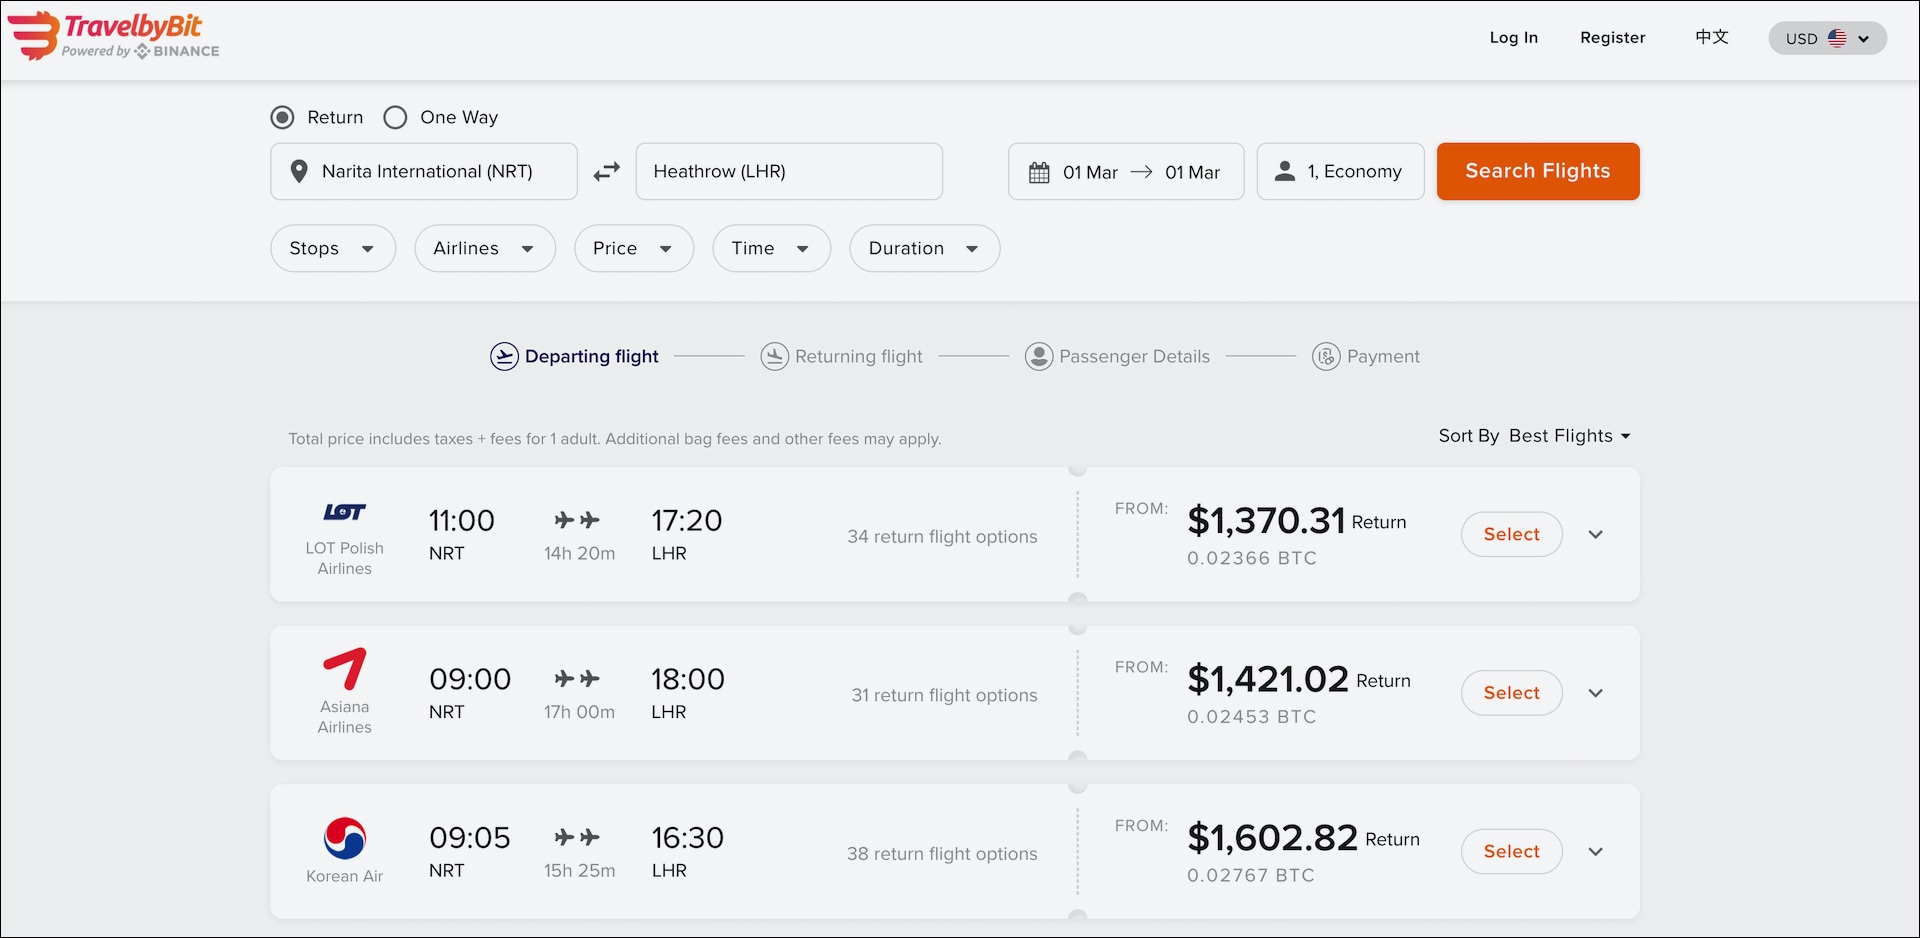Click the Register link
The width and height of the screenshot is (1920, 938).
coord(1613,38)
